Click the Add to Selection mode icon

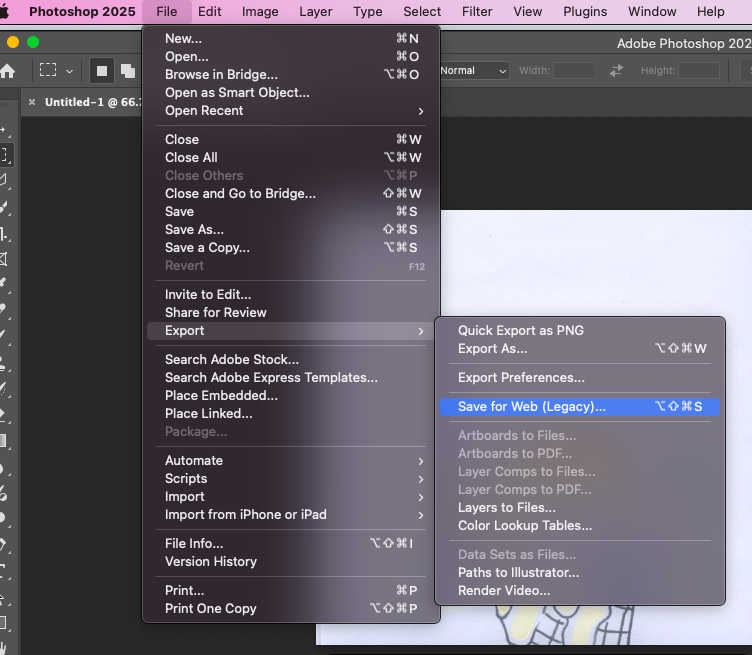click(x=127, y=71)
